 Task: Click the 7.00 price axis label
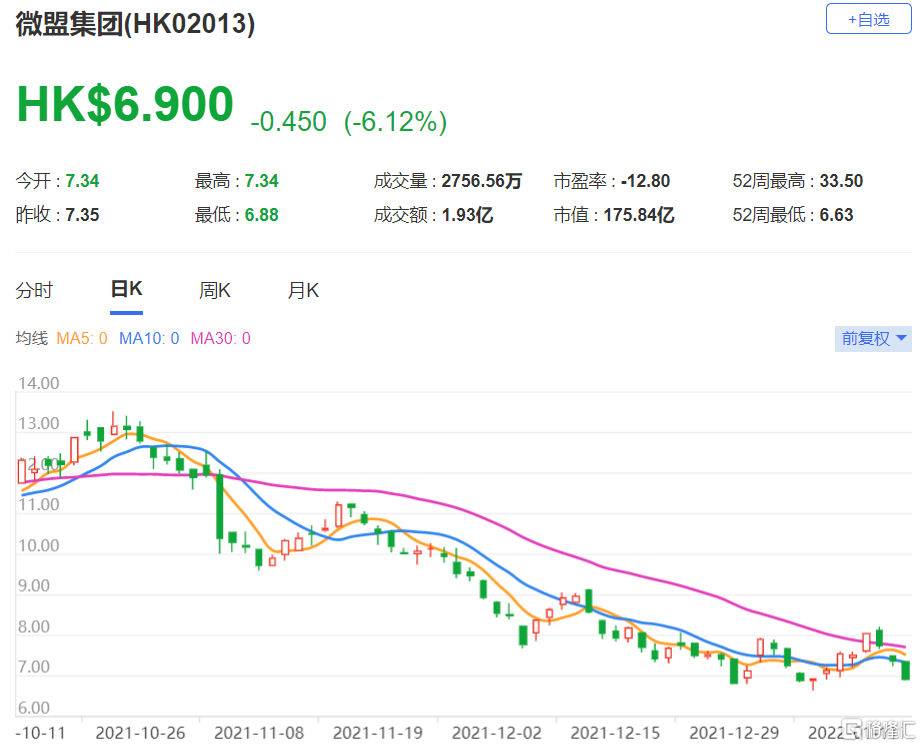34,667
